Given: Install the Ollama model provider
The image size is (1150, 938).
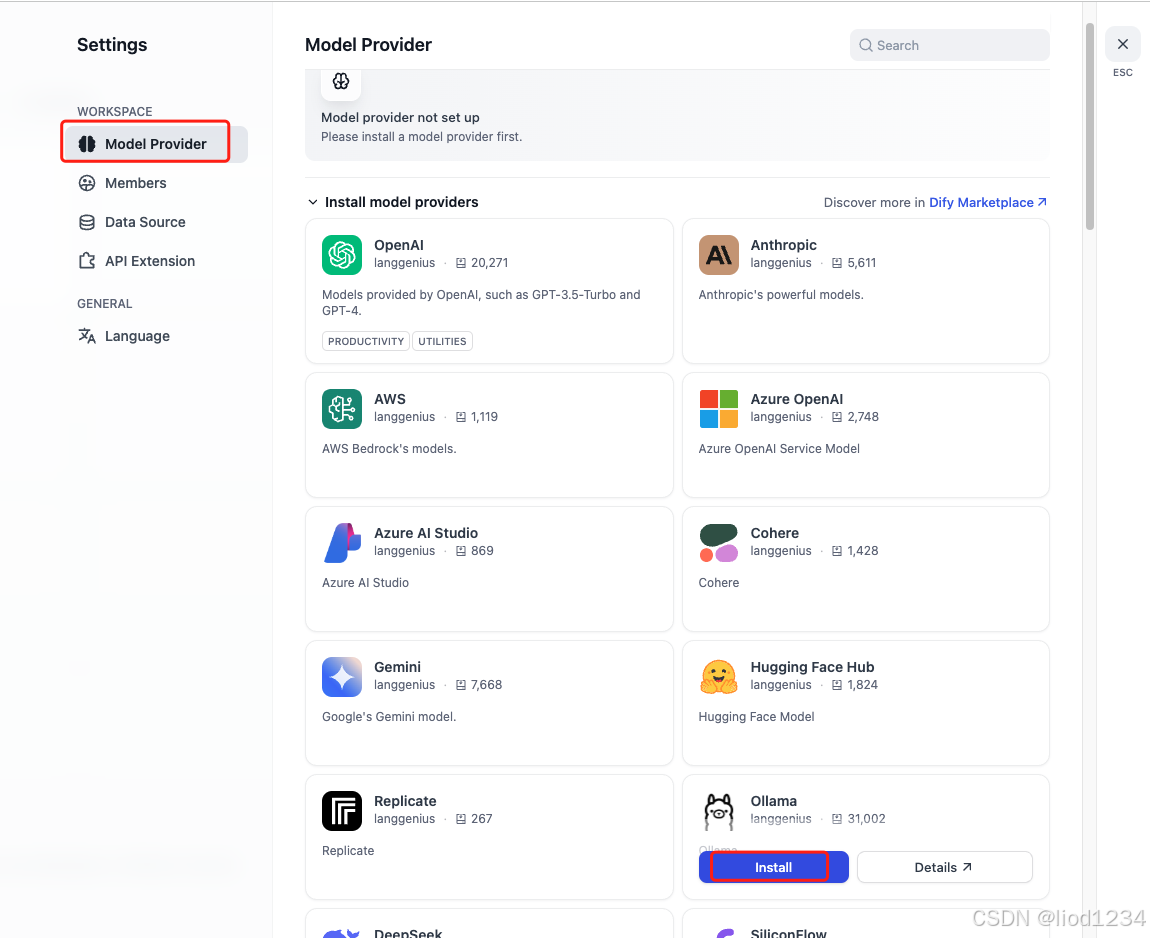Looking at the screenshot, I should click(774, 867).
